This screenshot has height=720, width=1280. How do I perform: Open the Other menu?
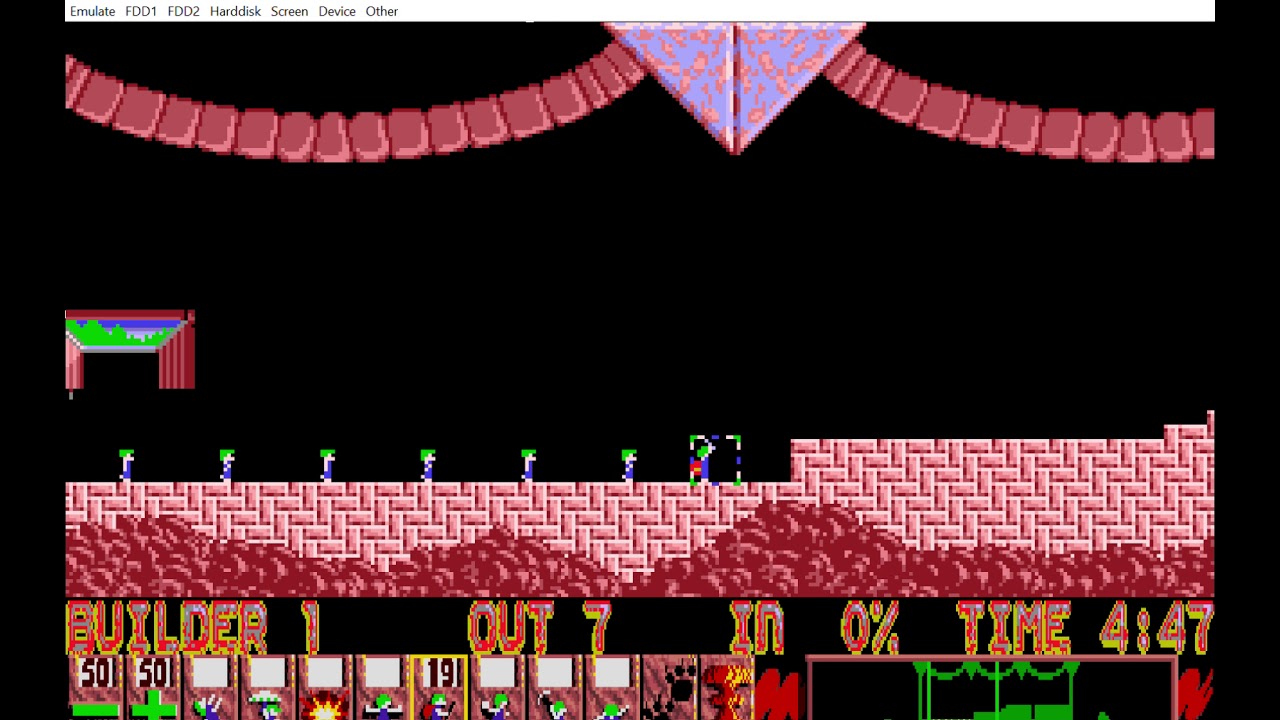click(382, 11)
